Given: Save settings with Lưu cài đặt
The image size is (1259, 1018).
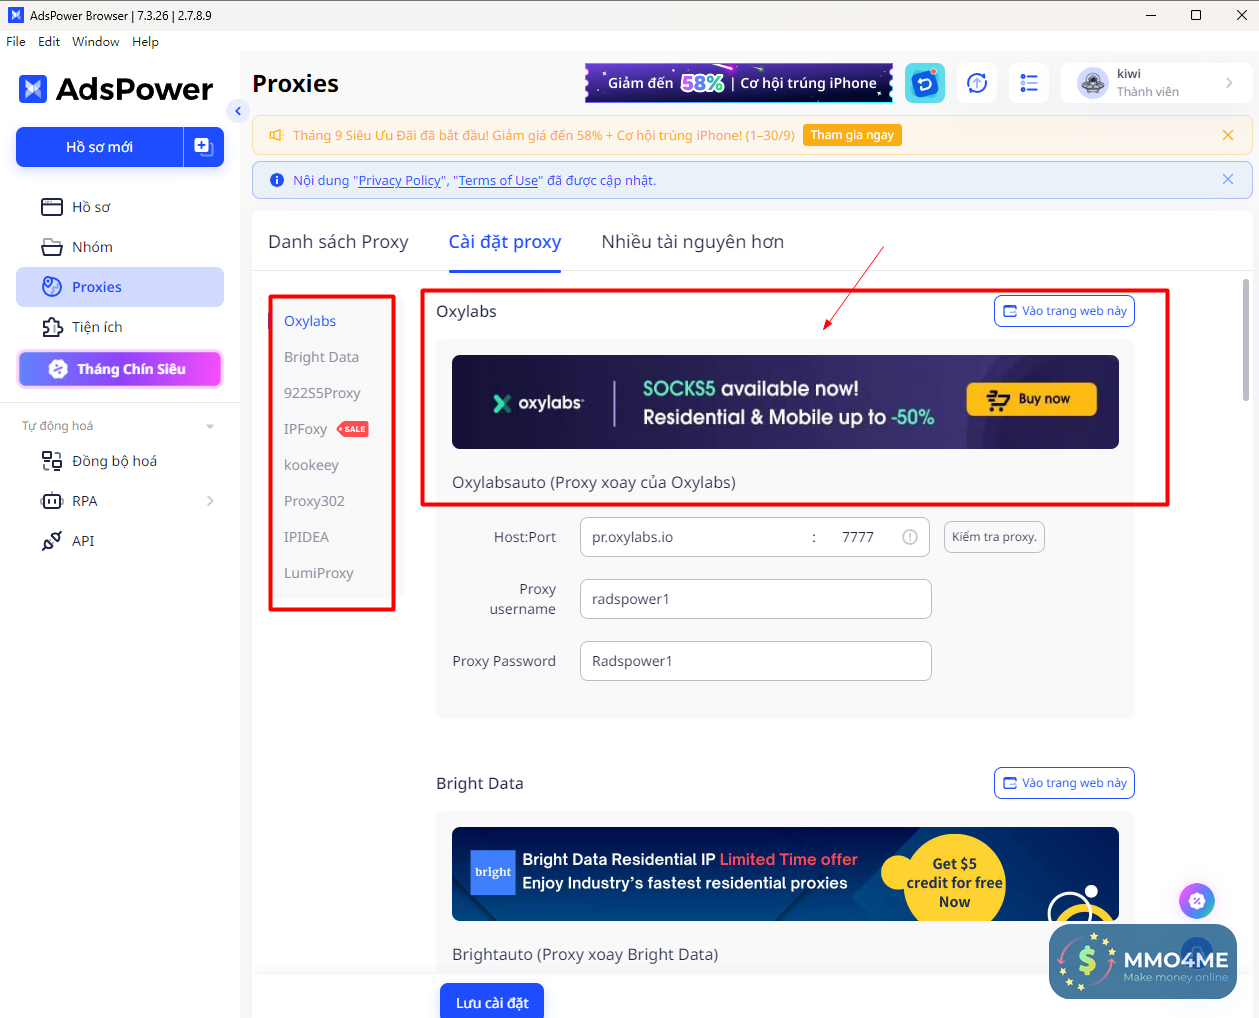Looking at the screenshot, I should tap(492, 1001).
